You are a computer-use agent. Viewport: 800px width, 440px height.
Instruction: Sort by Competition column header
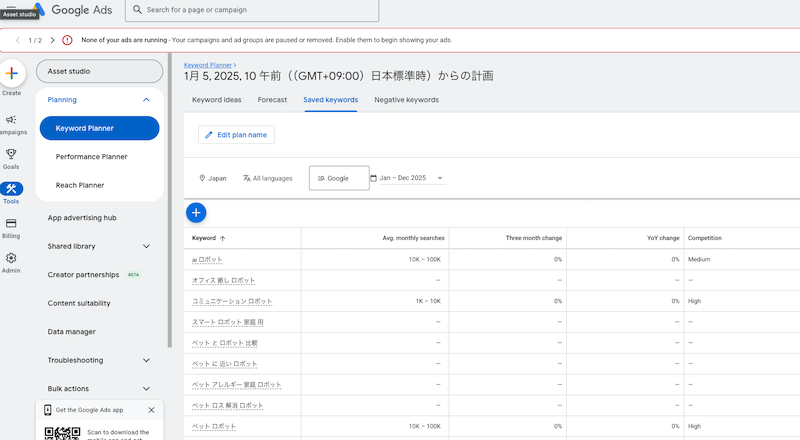coord(705,238)
